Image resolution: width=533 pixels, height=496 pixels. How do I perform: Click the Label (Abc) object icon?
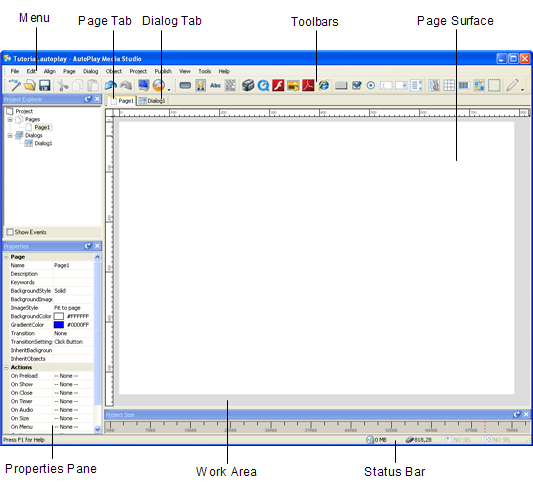point(216,85)
